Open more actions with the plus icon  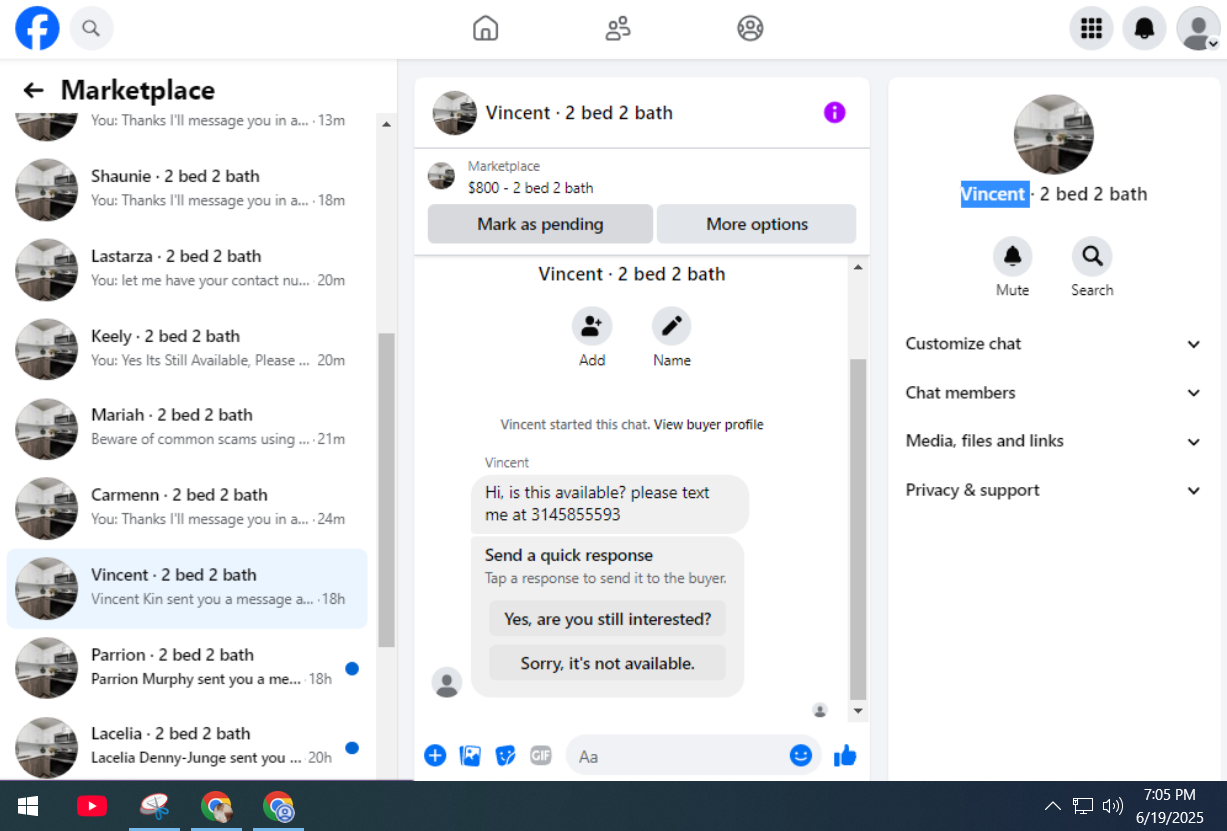coord(435,756)
